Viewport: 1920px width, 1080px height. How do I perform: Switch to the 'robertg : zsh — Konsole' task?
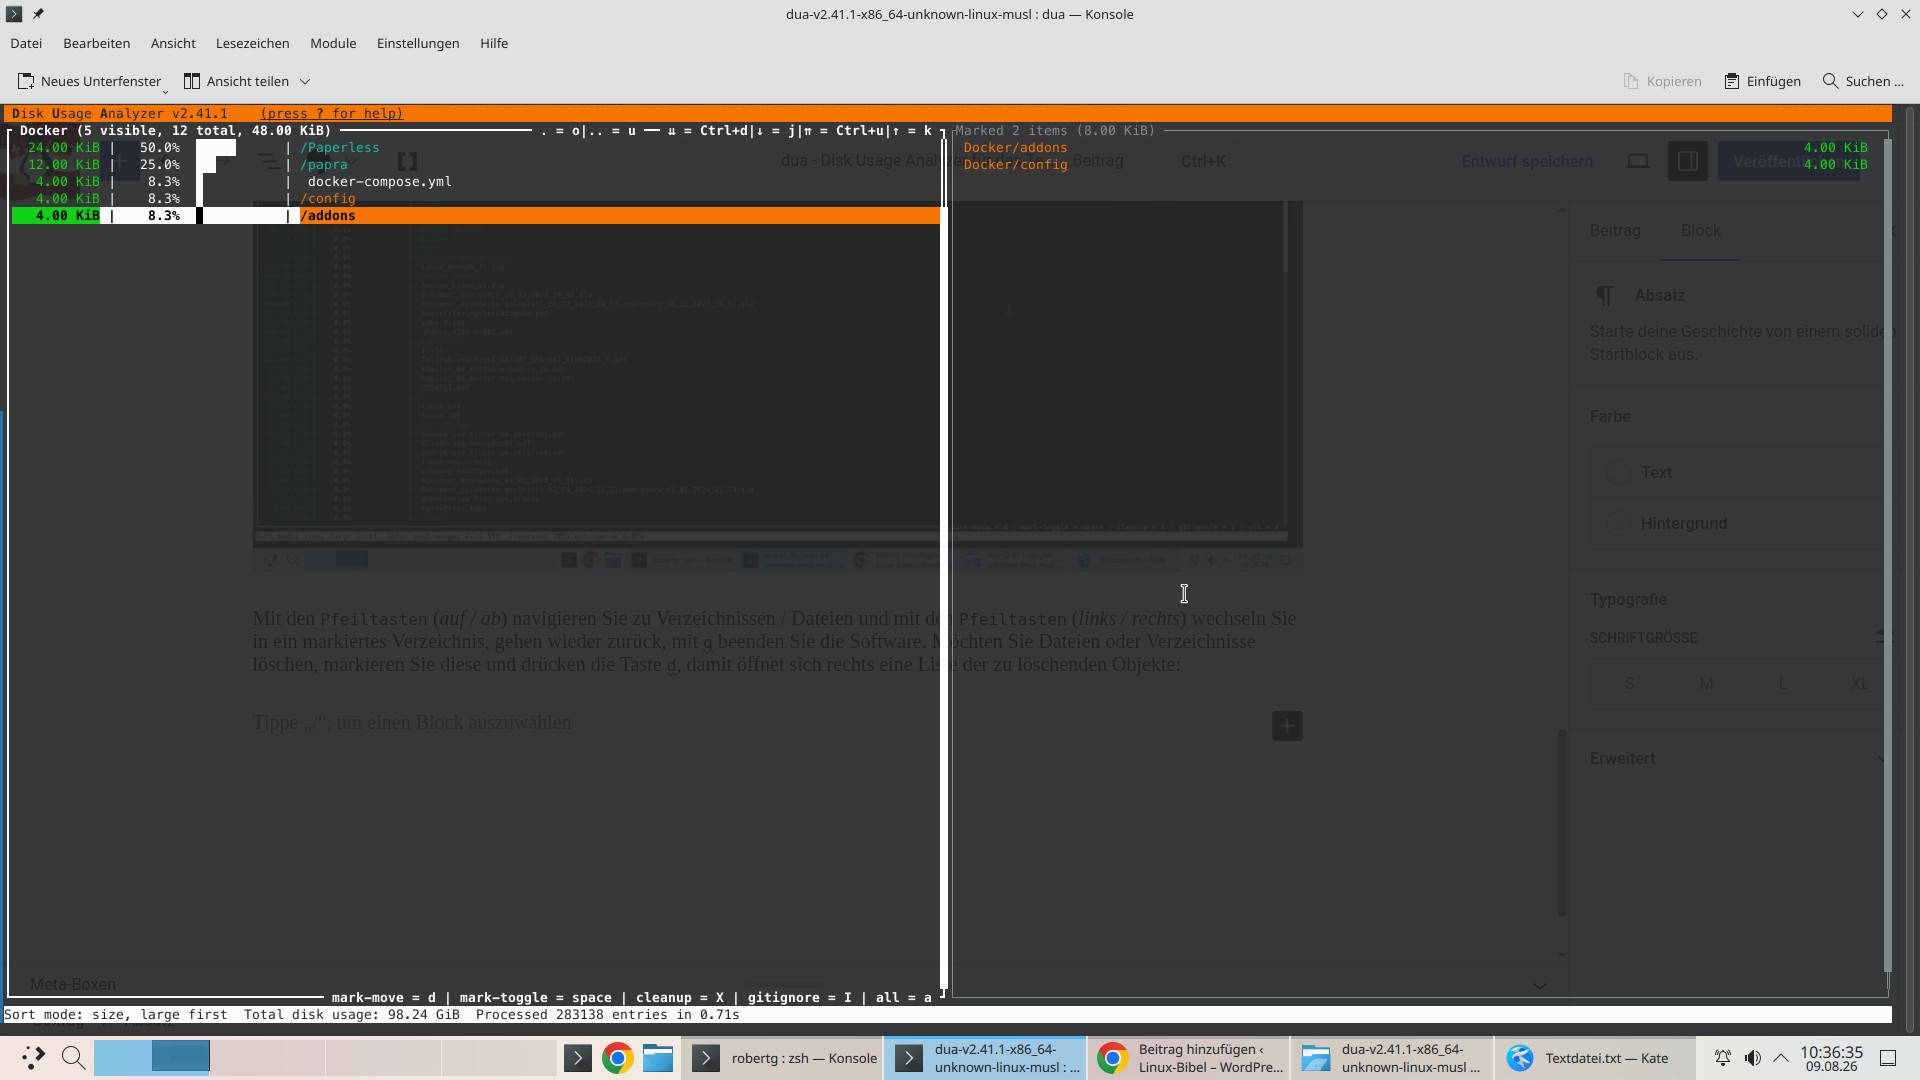(784, 1058)
